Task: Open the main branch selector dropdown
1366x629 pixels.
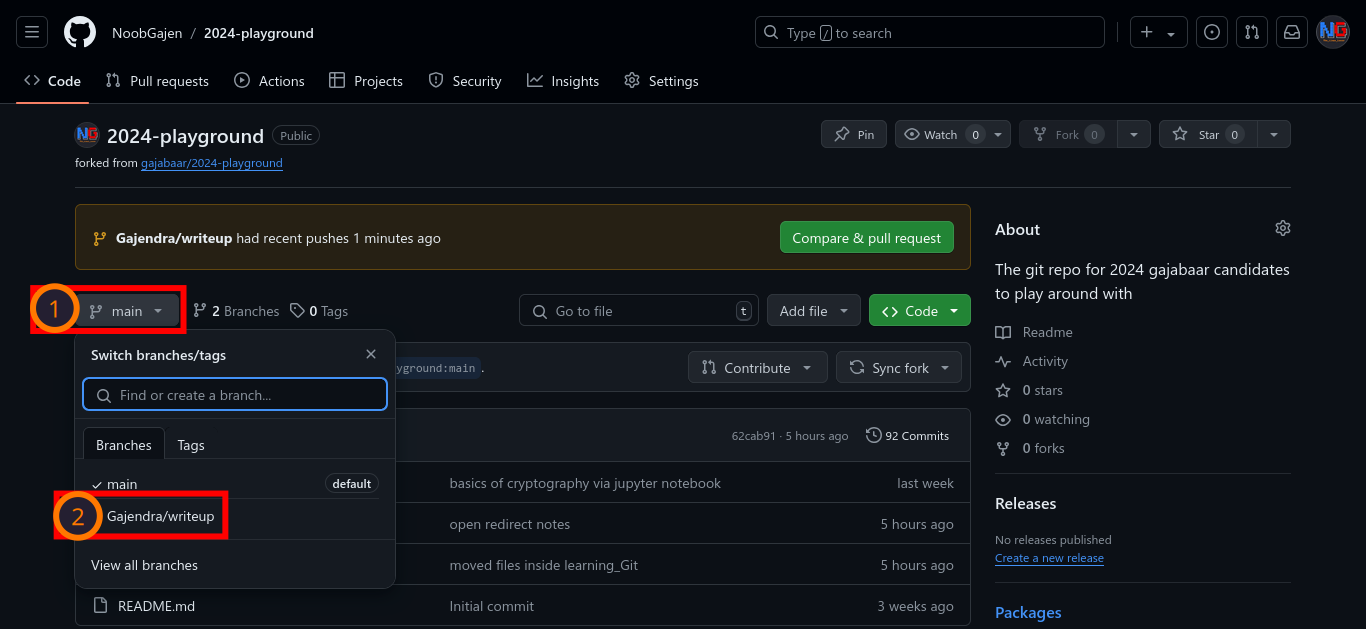Action: (127, 311)
